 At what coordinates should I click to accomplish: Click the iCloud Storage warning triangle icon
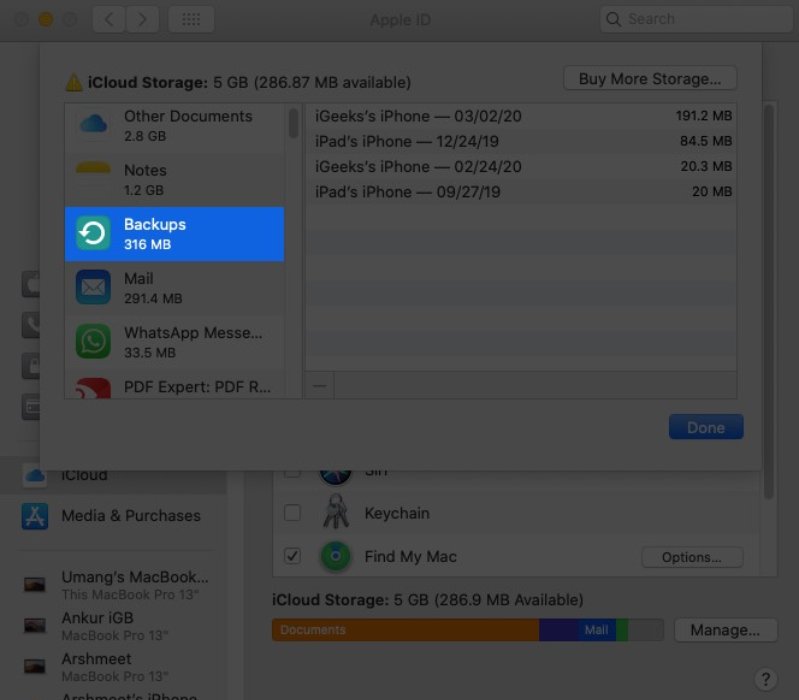pos(74,83)
